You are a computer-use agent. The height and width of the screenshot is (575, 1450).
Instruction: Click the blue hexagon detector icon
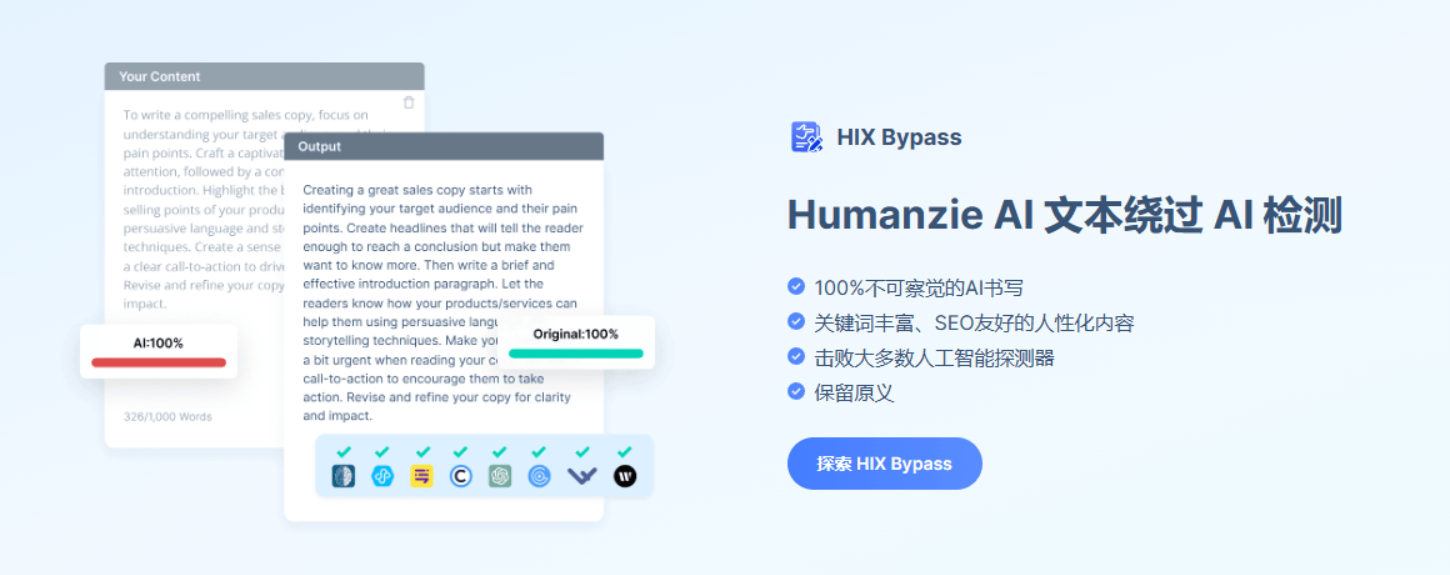coord(382,476)
